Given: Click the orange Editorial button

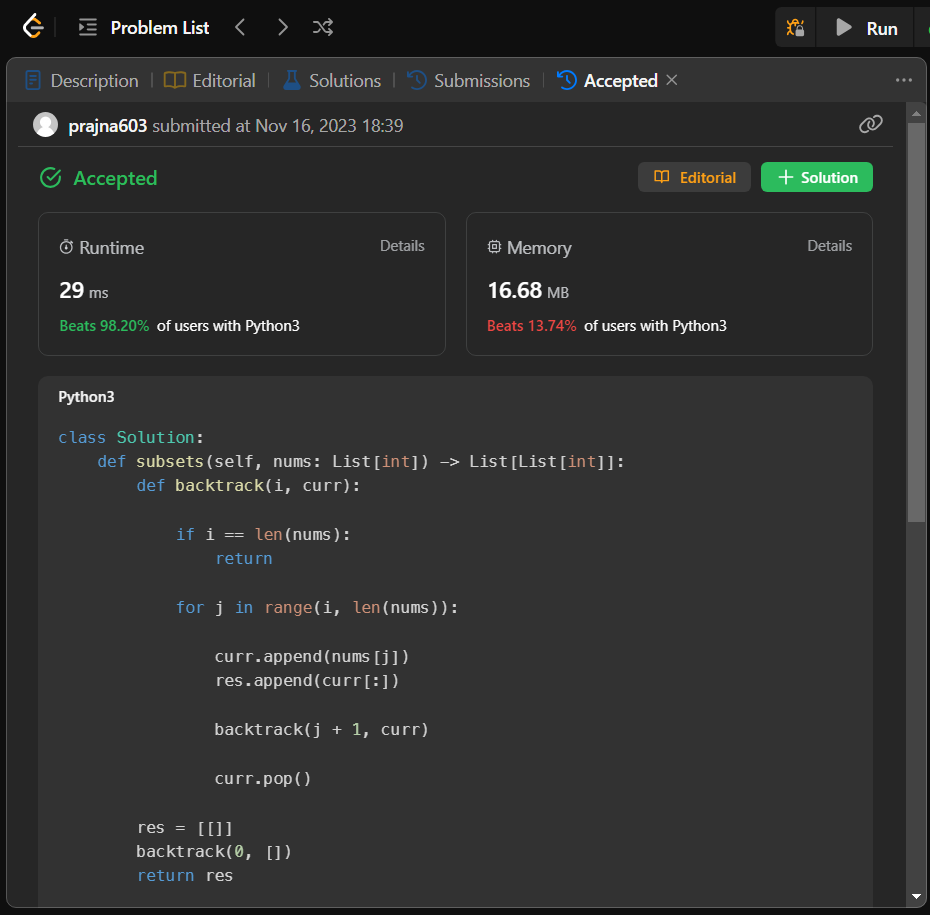Looking at the screenshot, I should [x=694, y=178].
